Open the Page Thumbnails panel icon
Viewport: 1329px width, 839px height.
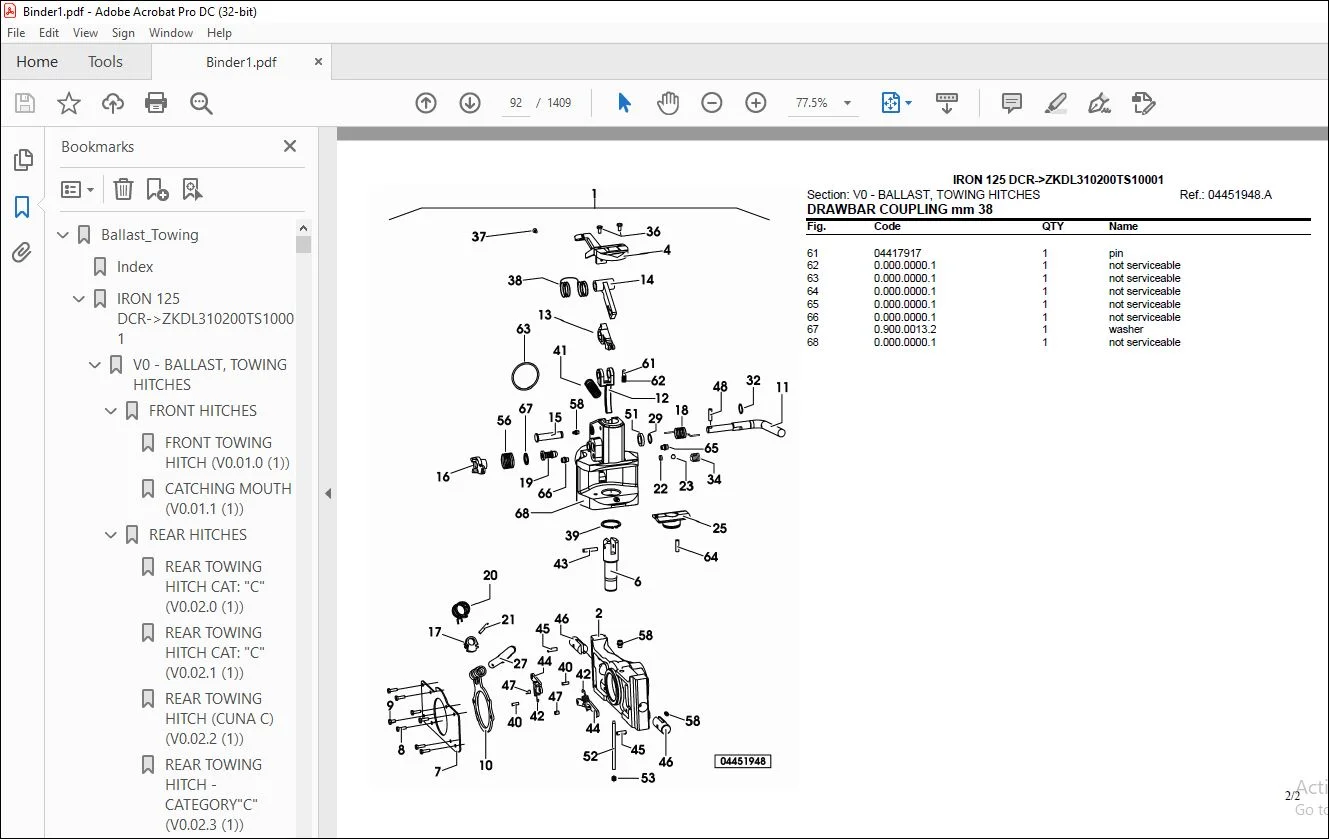(22, 160)
